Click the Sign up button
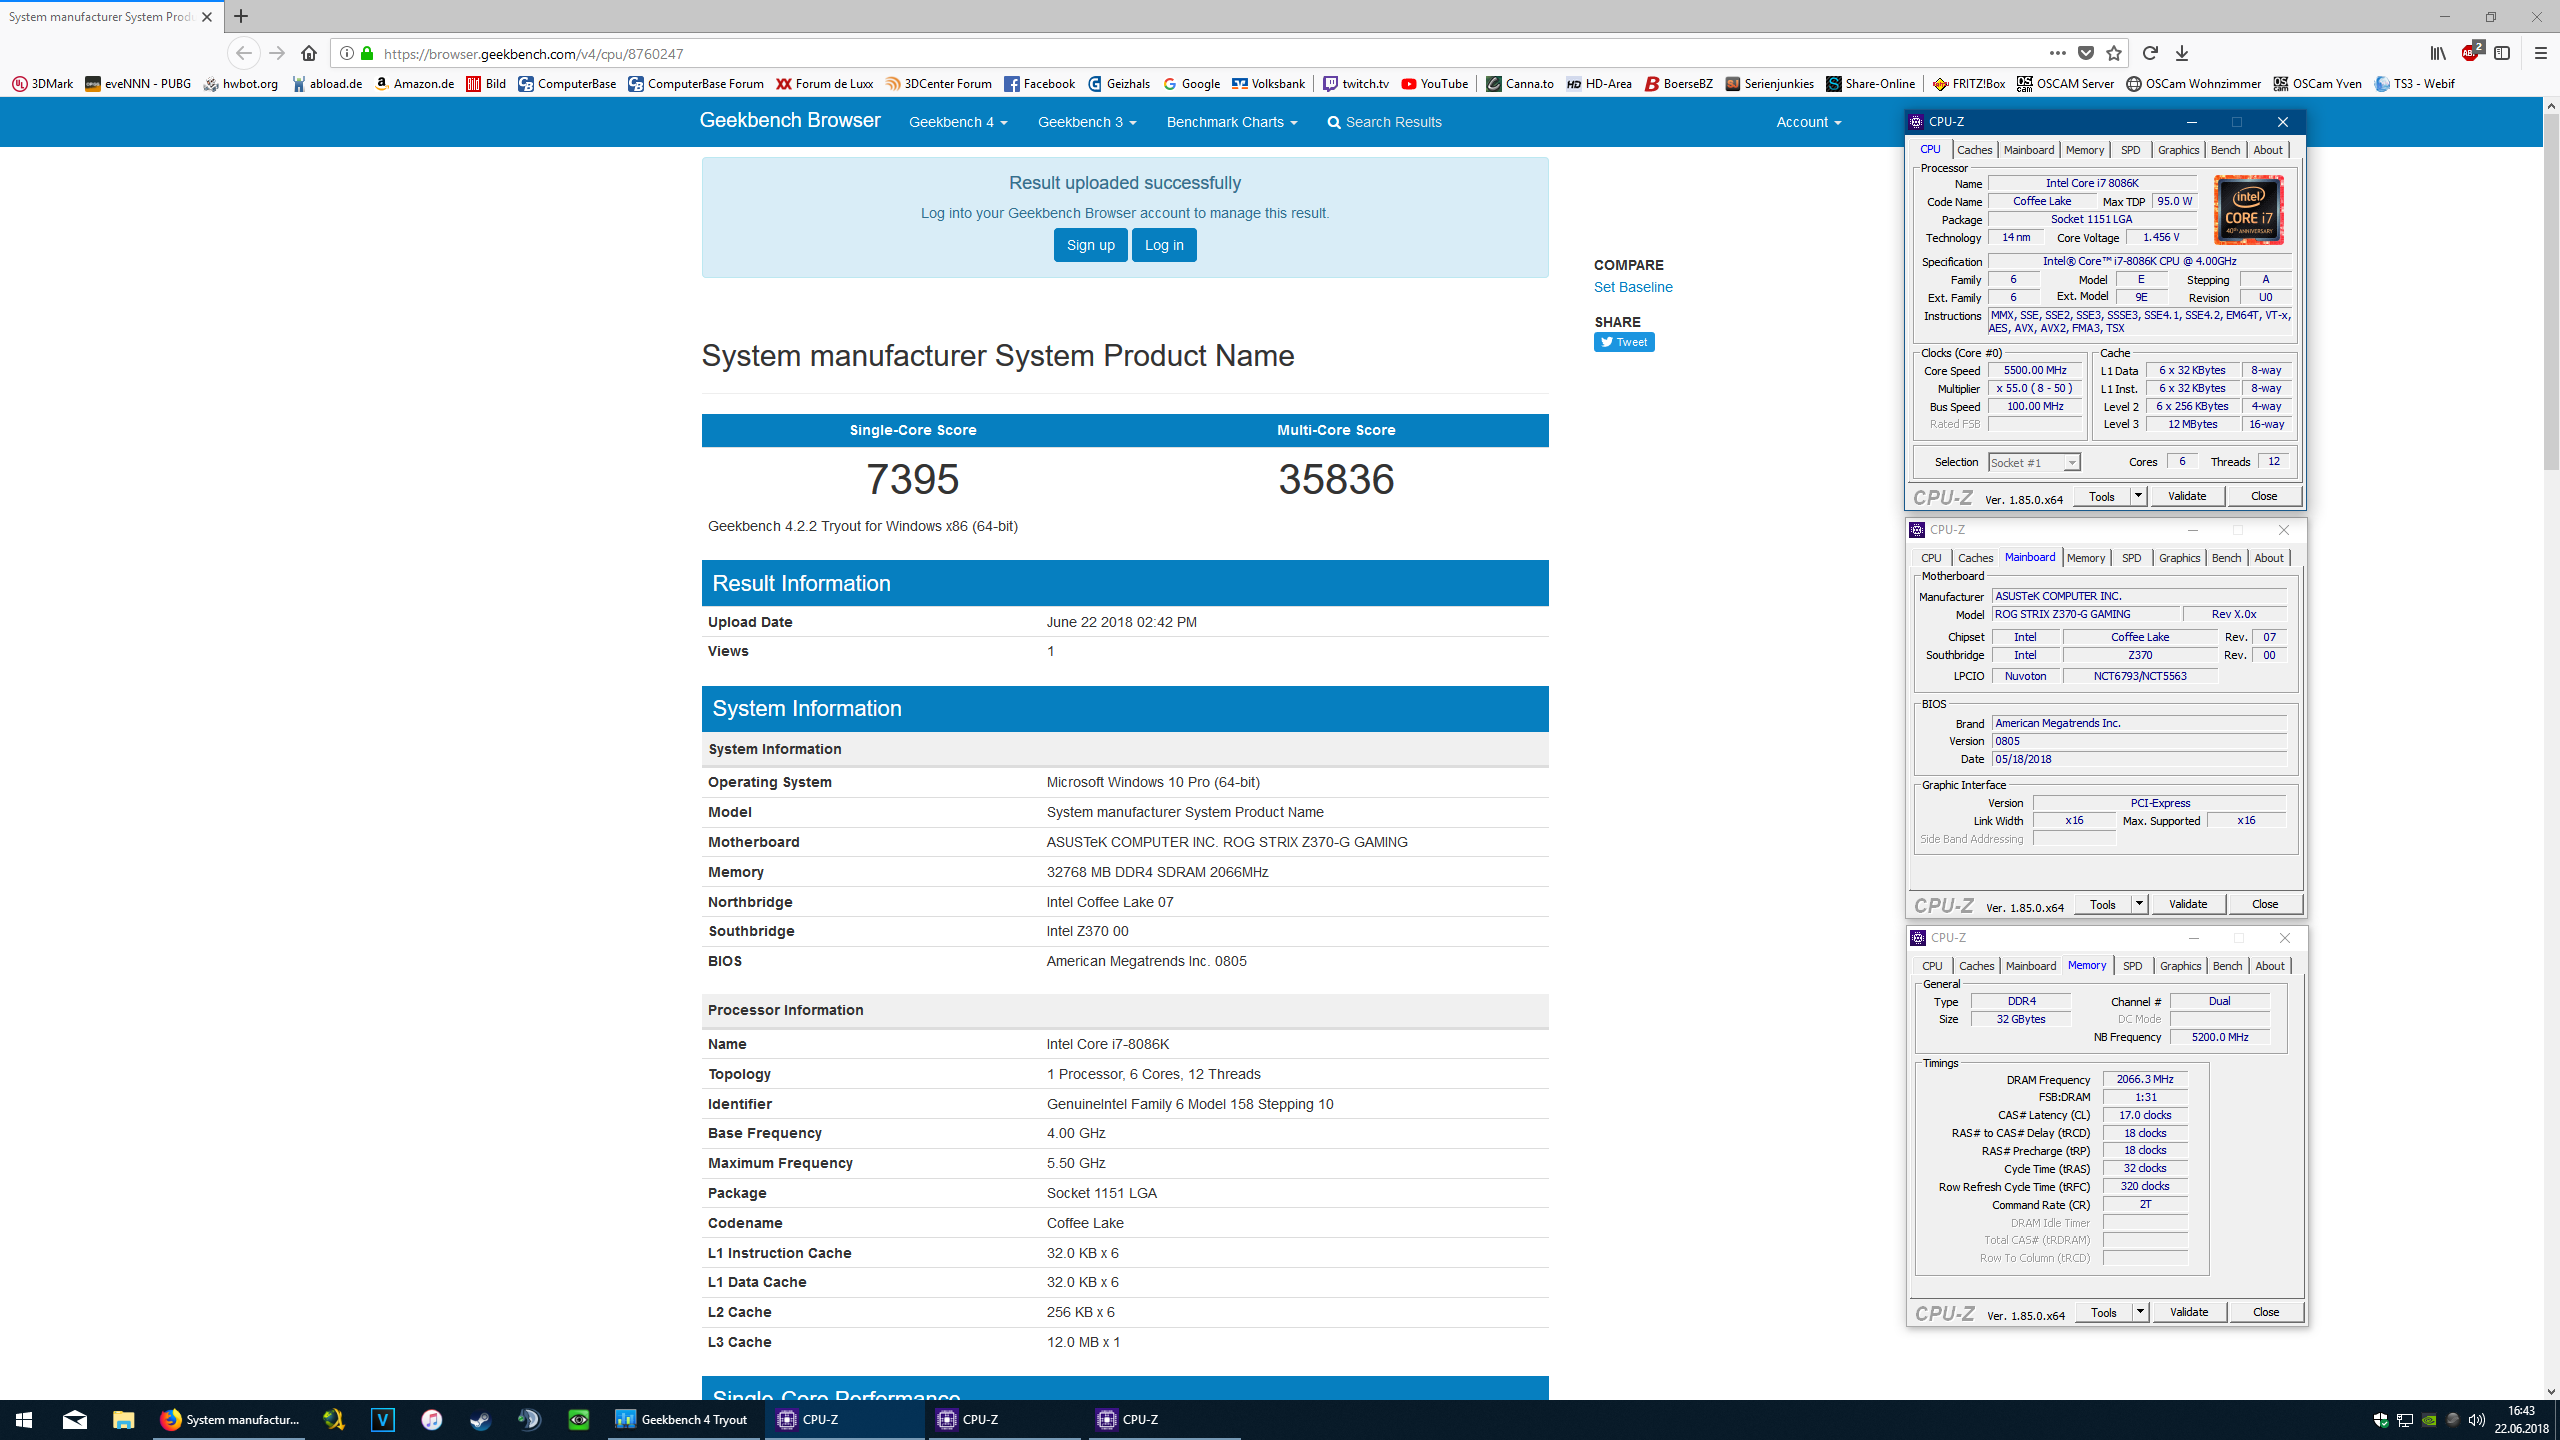Screen dimensions: 2560x1440 tap(1090, 245)
